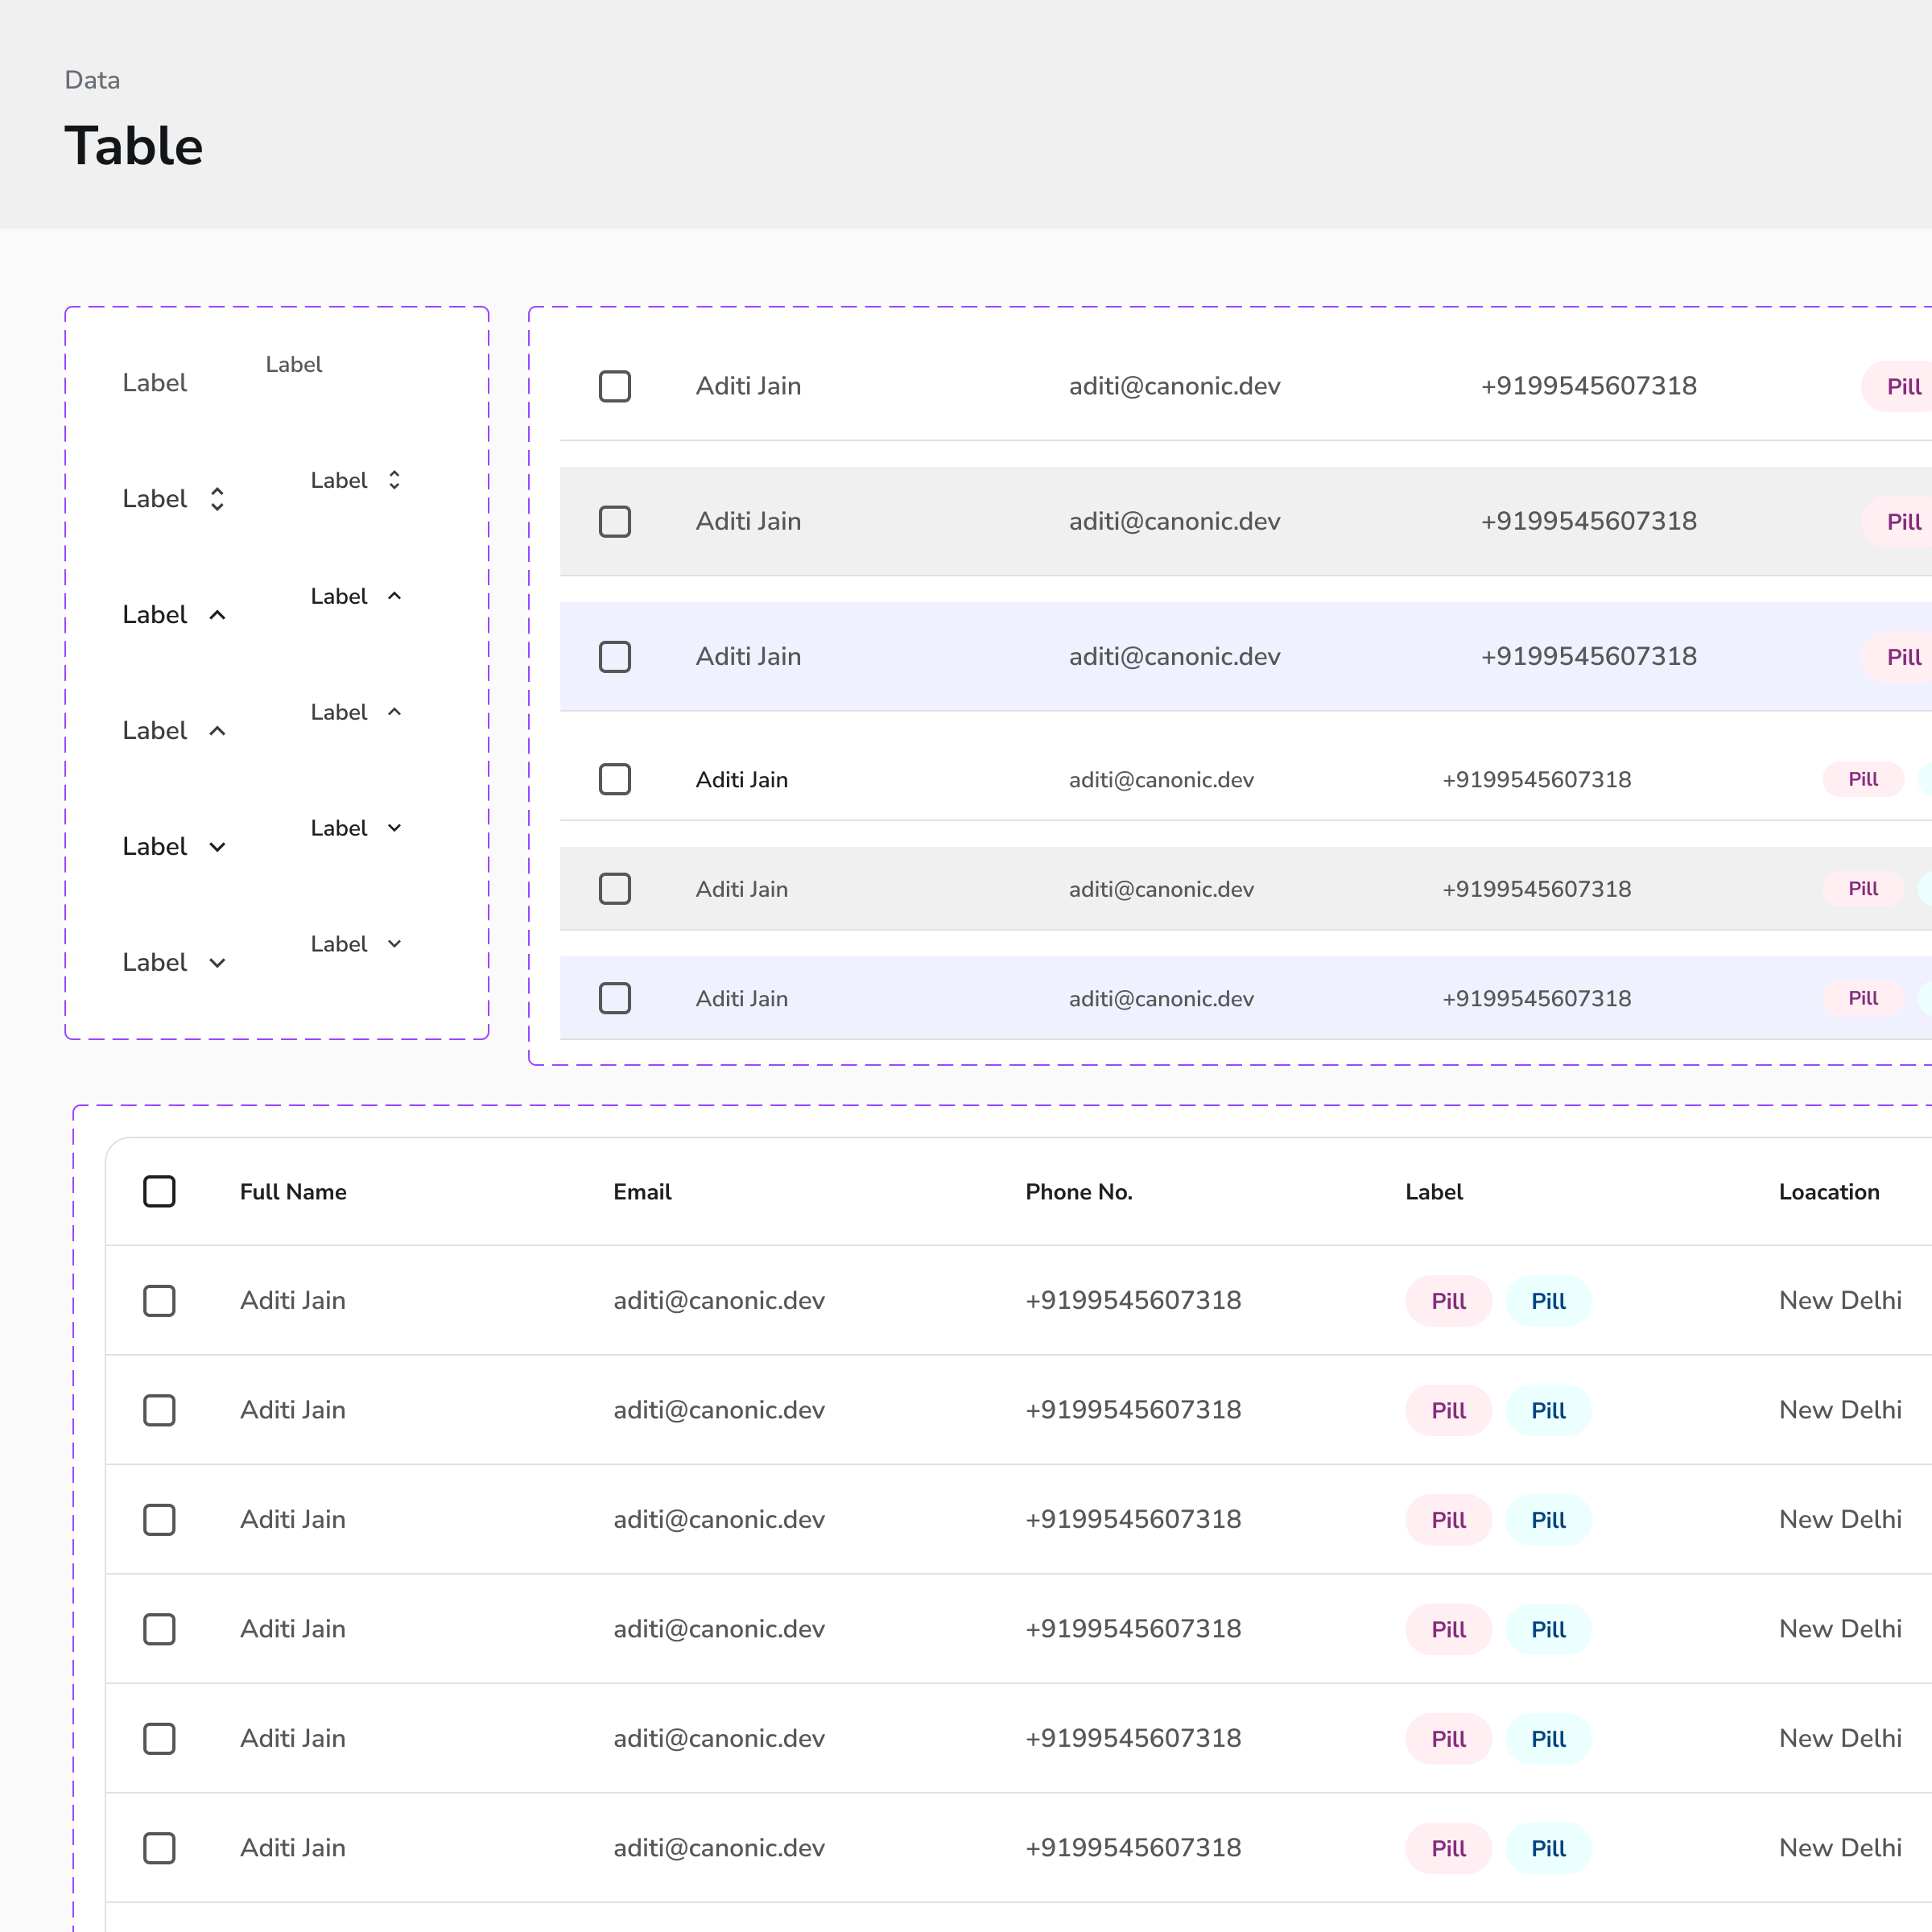The image size is (1932, 1932).
Task: Click the 'Table' page heading
Action: [x=134, y=146]
